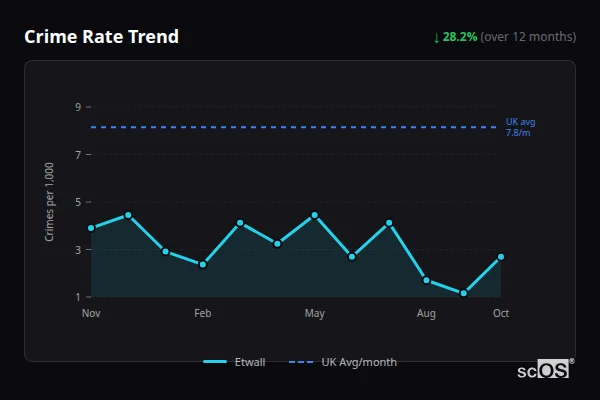The width and height of the screenshot is (600, 400).
Task: Click the y-axis value 9
Action: [x=78, y=107]
